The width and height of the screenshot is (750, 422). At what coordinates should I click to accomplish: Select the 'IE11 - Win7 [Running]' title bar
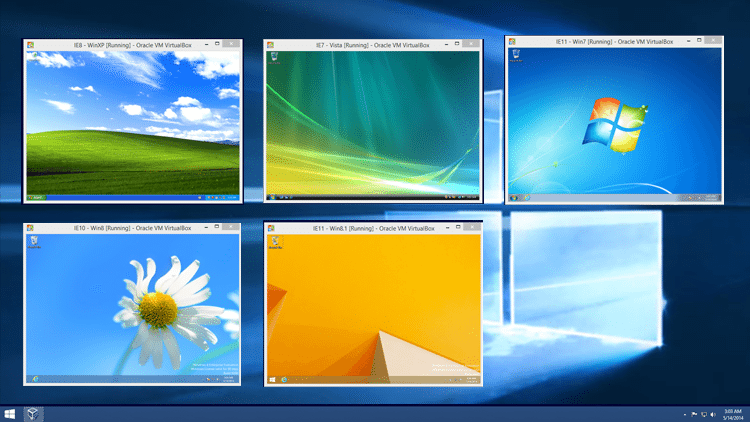coord(614,42)
